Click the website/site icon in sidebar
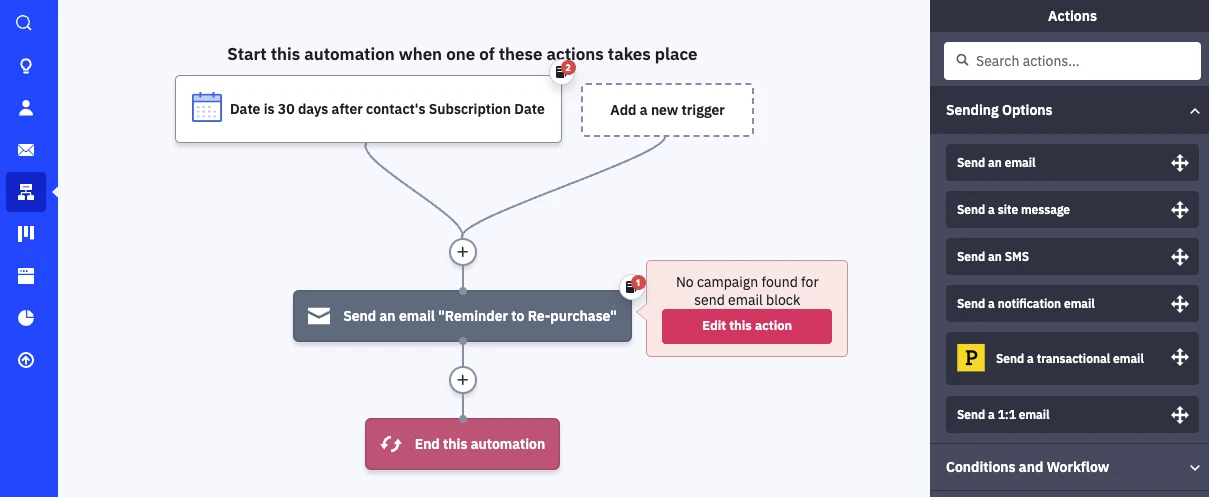The width and height of the screenshot is (1209, 497). click(25, 276)
